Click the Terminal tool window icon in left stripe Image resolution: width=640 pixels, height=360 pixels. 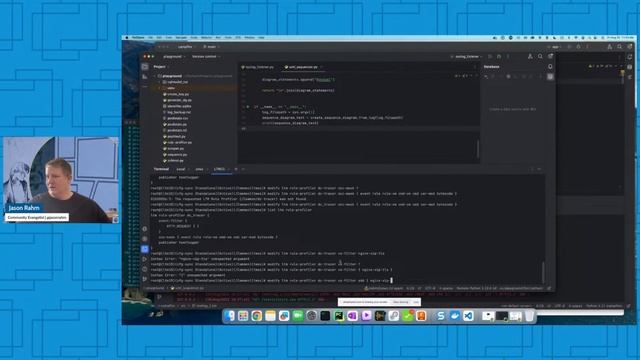tap(145, 249)
